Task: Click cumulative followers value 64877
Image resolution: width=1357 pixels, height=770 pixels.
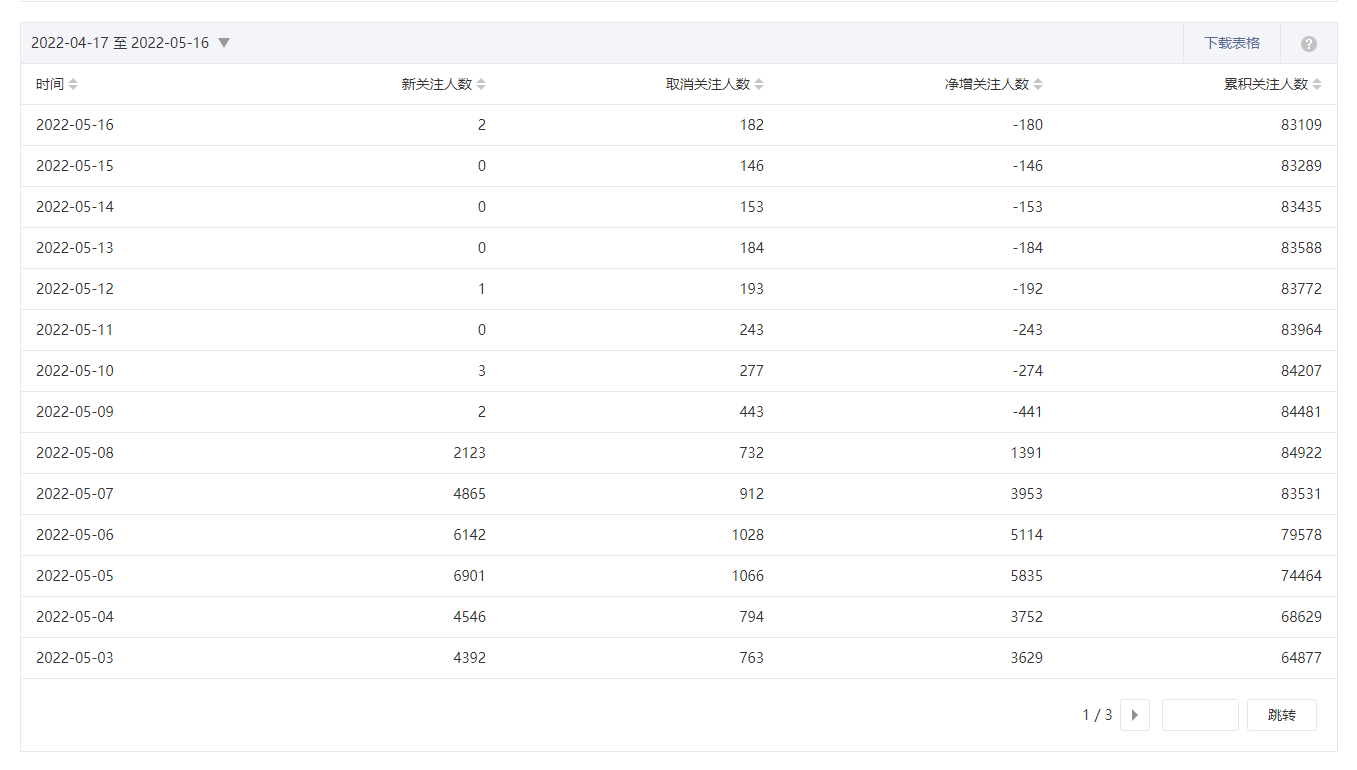Action: click(x=1301, y=658)
